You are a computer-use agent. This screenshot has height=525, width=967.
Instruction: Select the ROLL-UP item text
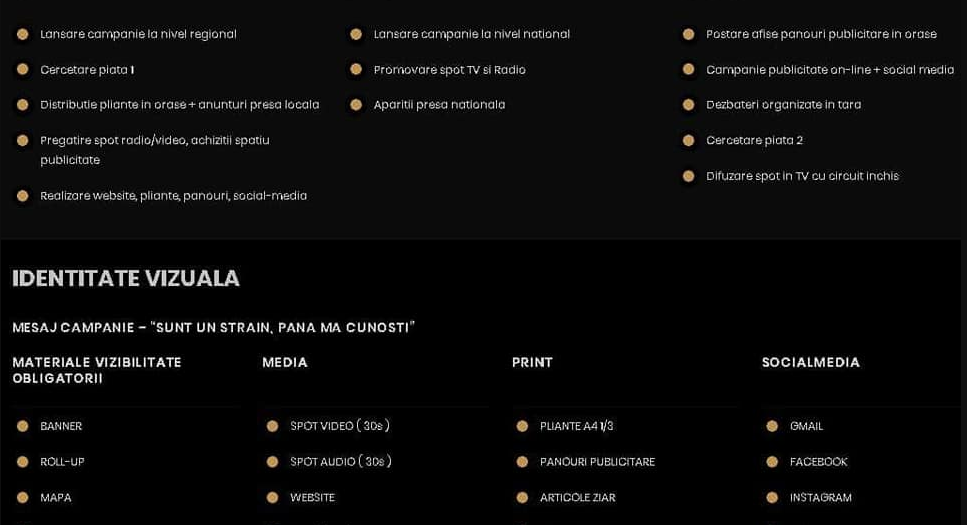62,462
